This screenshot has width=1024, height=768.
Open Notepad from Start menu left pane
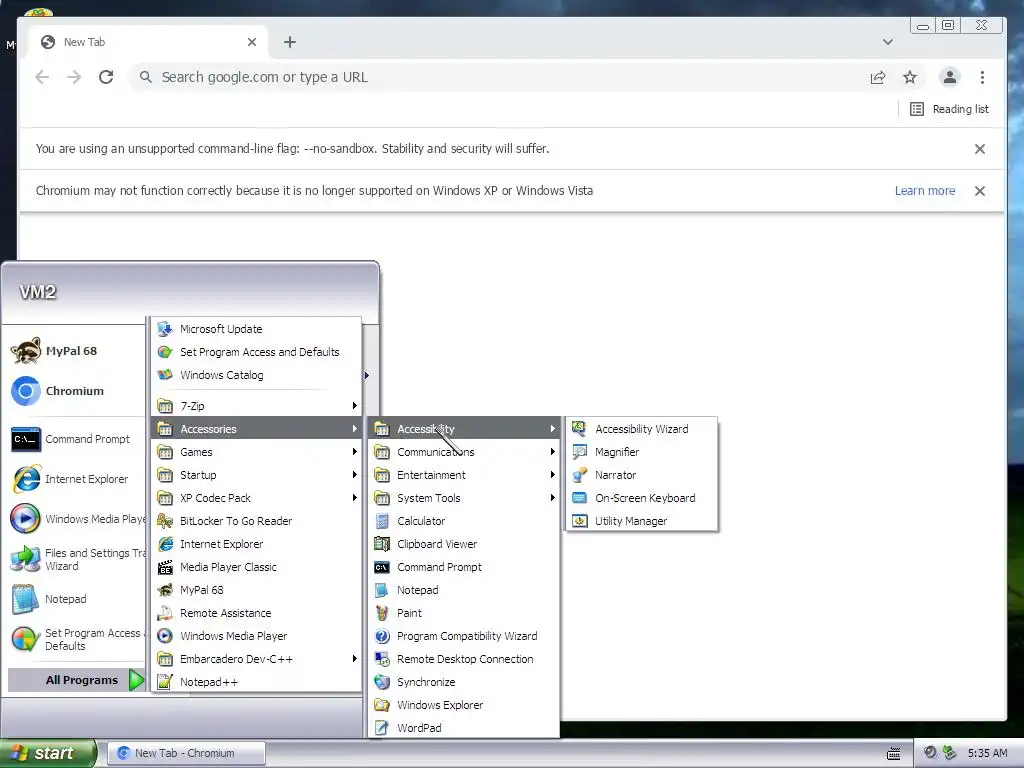[75, 599]
